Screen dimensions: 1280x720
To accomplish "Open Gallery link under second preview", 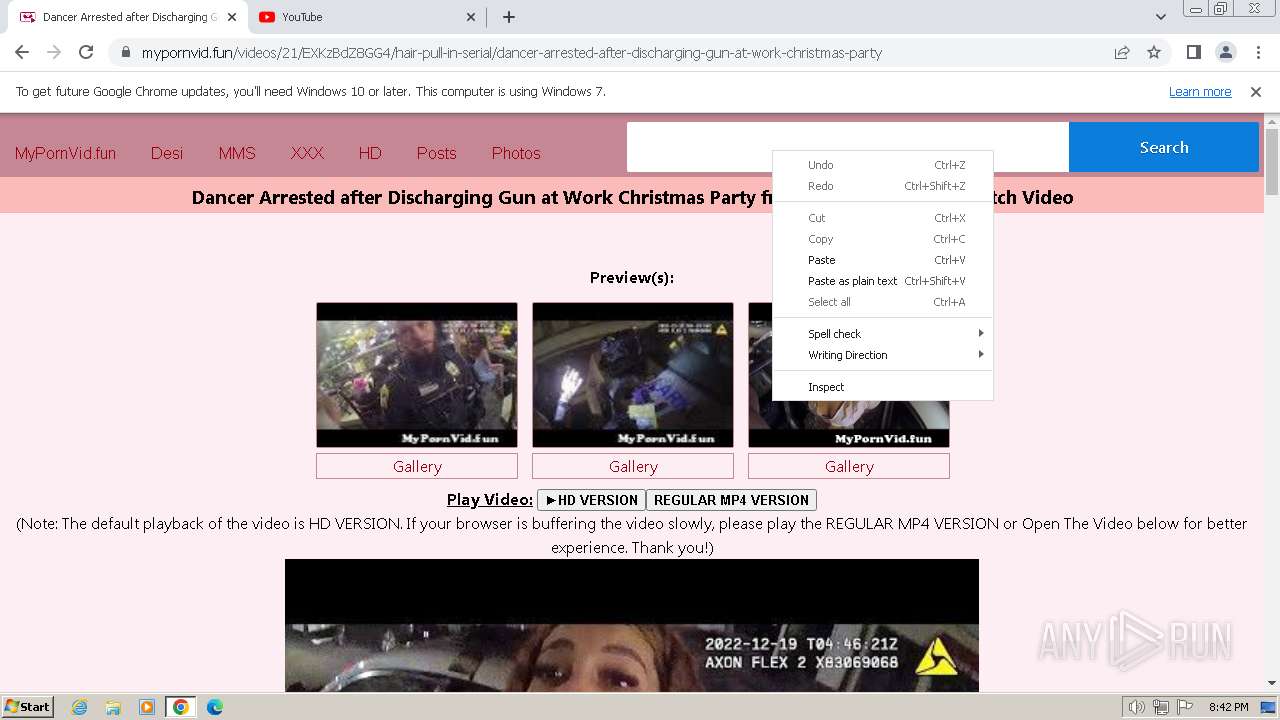I will point(633,466).
